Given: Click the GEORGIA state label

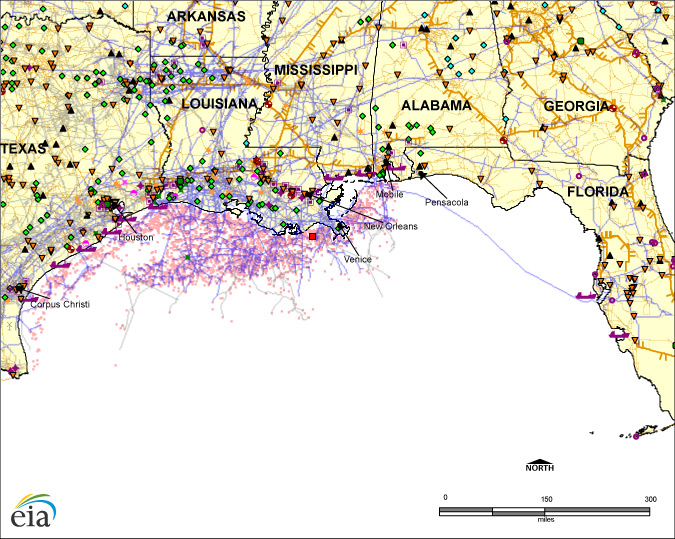Looking at the screenshot, I should pos(576,106).
